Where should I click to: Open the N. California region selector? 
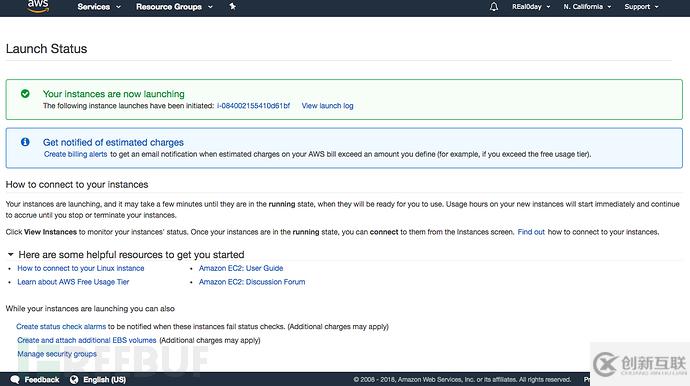[587, 7]
